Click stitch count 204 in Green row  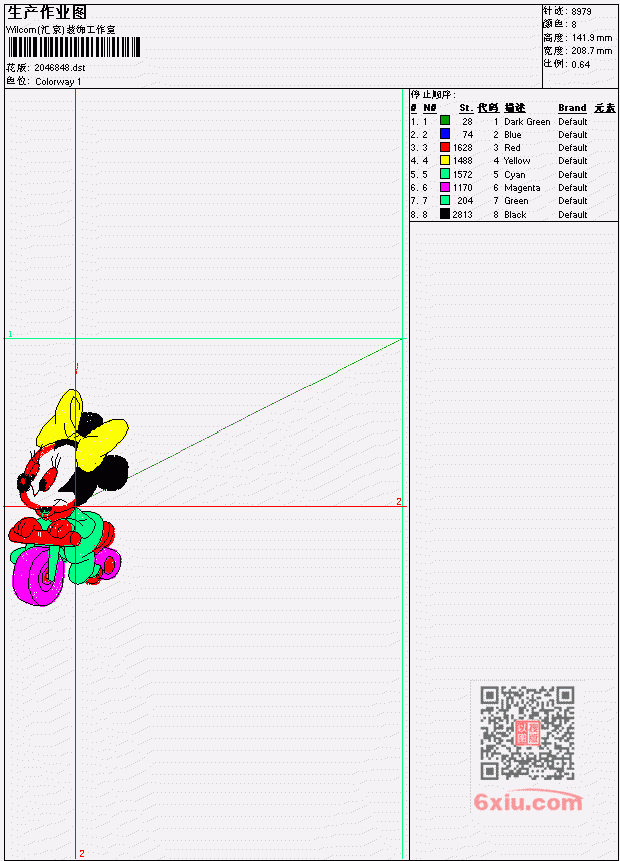click(x=465, y=201)
